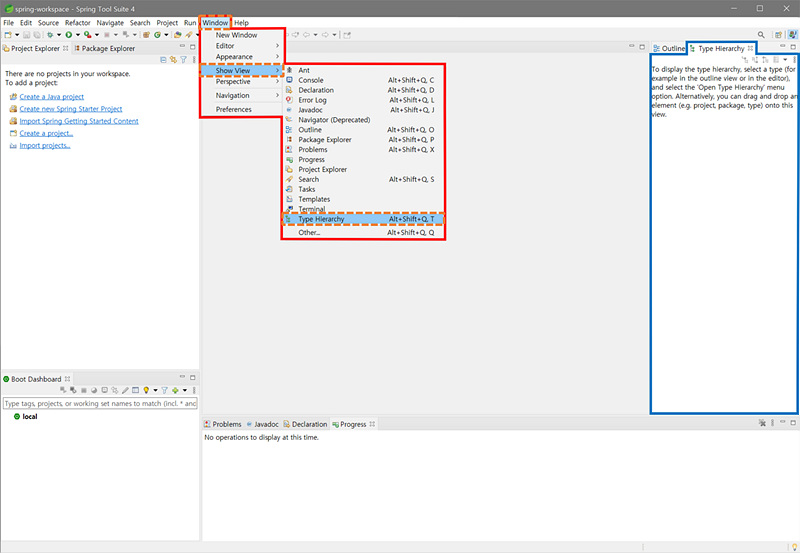
Task: Expand the Editor submenu arrow
Action: (278, 46)
